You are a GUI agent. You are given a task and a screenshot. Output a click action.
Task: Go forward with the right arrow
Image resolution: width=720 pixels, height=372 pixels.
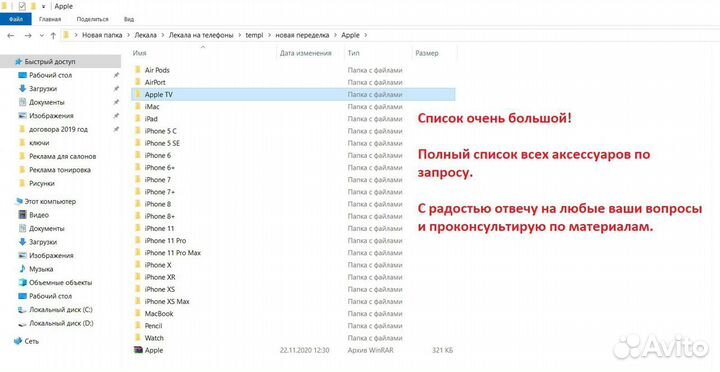[x=28, y=35]
